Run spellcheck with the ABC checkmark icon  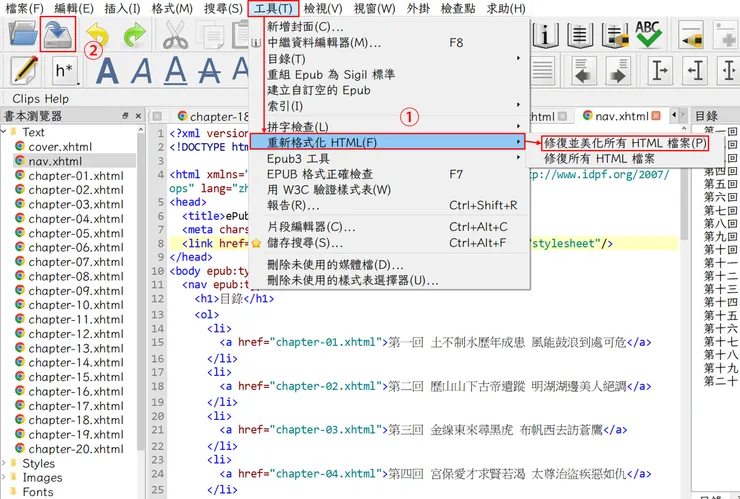click(648, 35)
